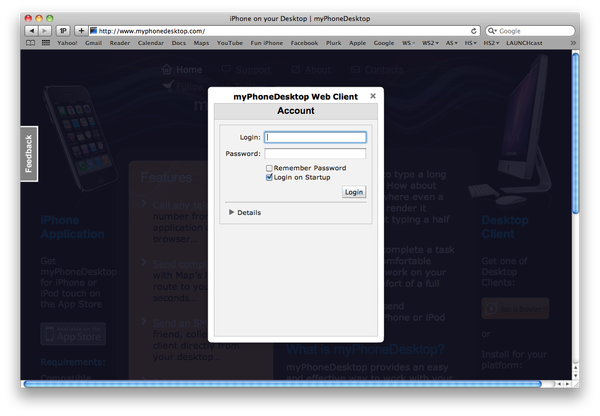Open the Gmail bookmark

click(93, 43)
